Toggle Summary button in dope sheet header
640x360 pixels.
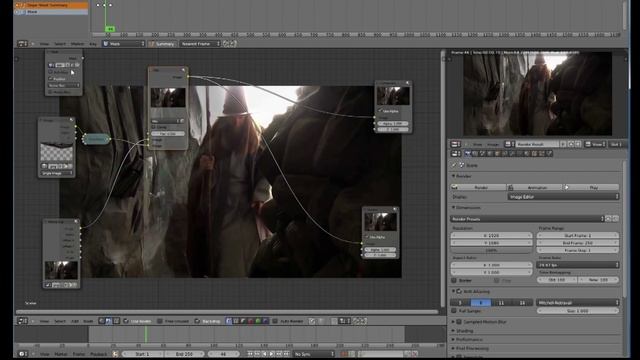click(x=162, y=44)
